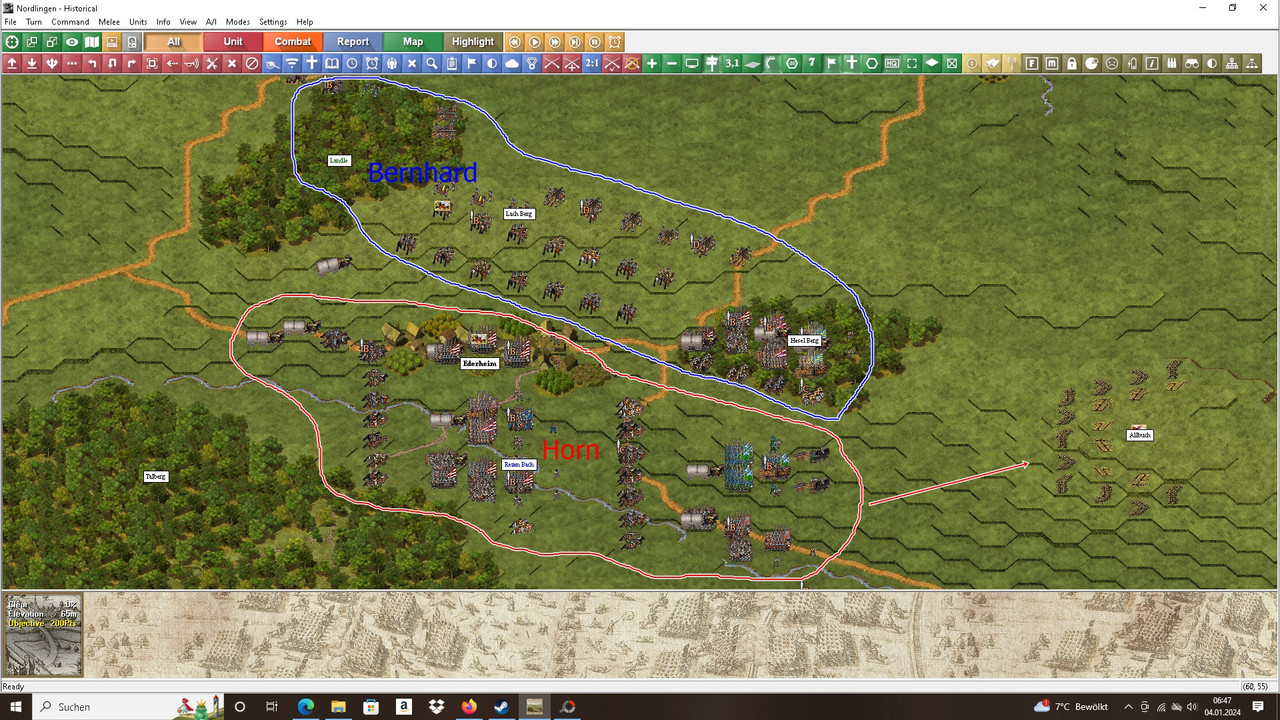Click the about-face U-turn arrow icon
The width and height of the screenshot is (1280, 720).
112,63
